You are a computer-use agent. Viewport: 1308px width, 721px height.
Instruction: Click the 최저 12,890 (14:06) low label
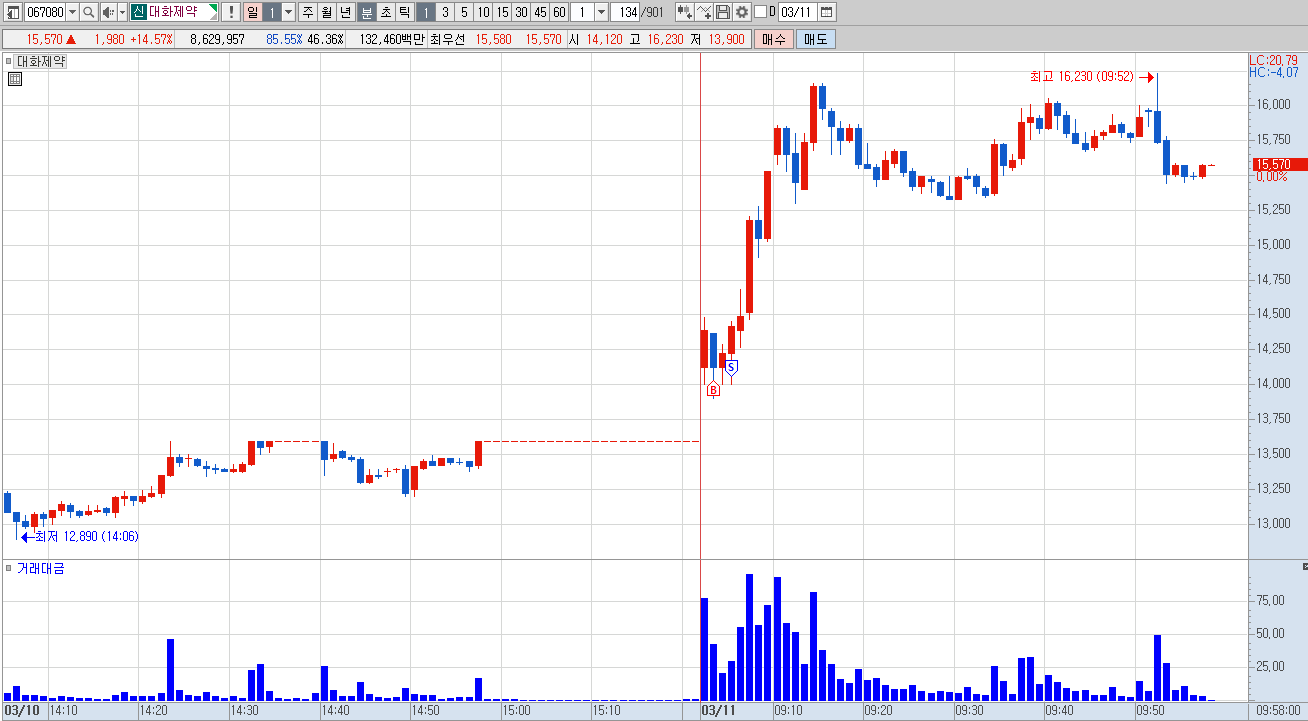tap(86, 537)
